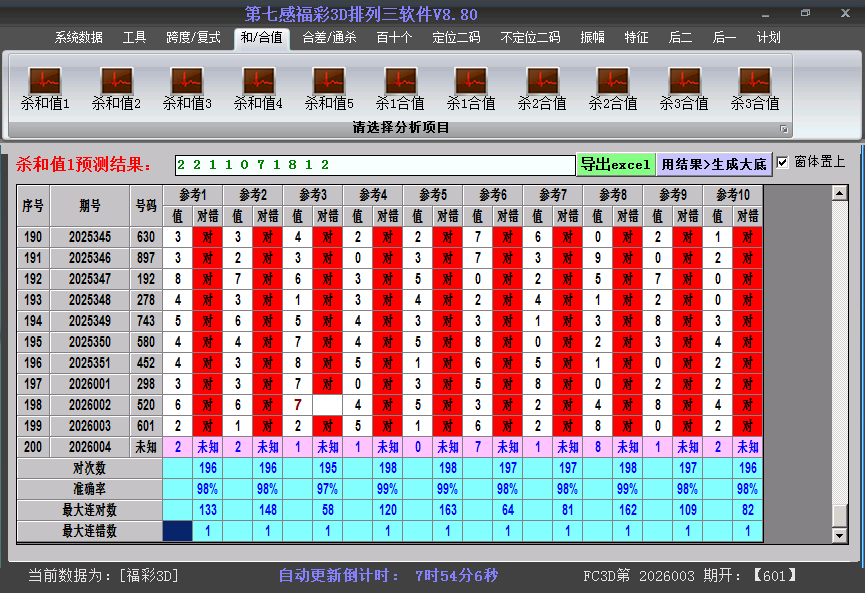Switch to the 和/合值 tab

[x=261, y=38]
